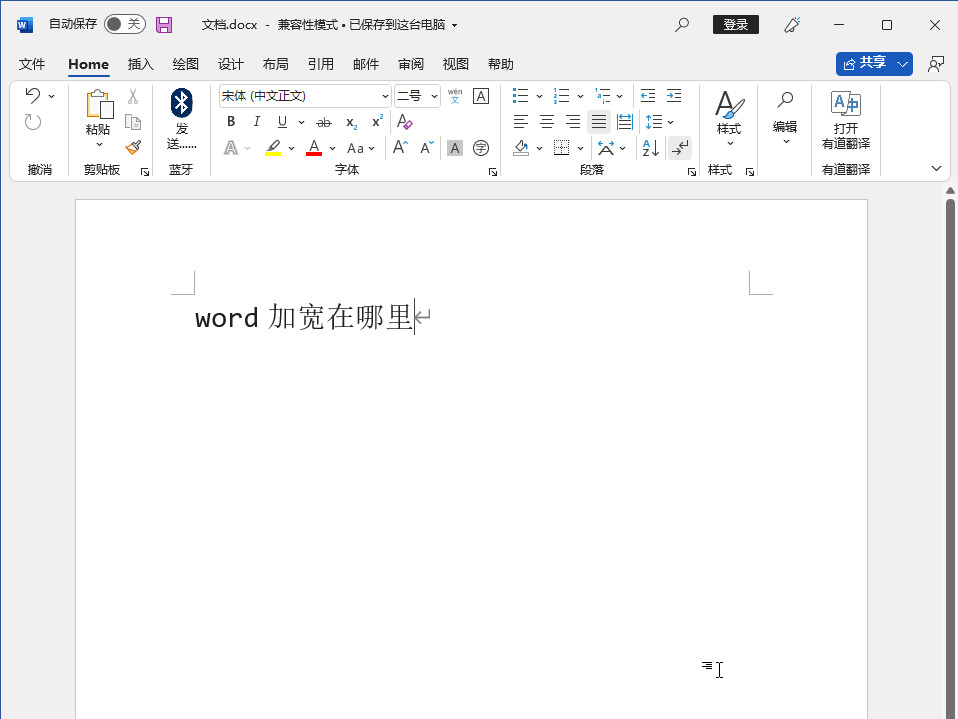This screenshot has width=958, height=719.
Task: Open the search magnifier in title bar
Action: coord(682,24)
